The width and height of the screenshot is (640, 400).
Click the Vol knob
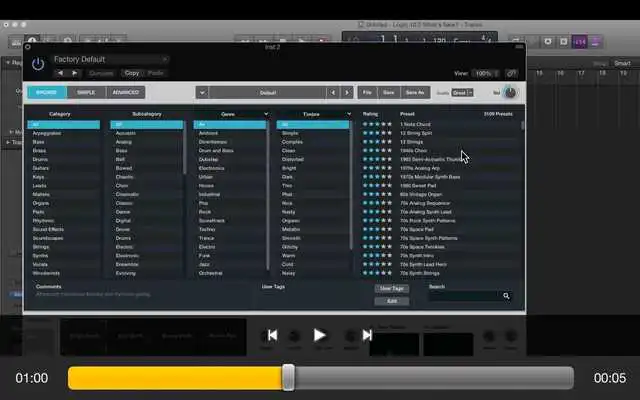click(x=510, y=92)
